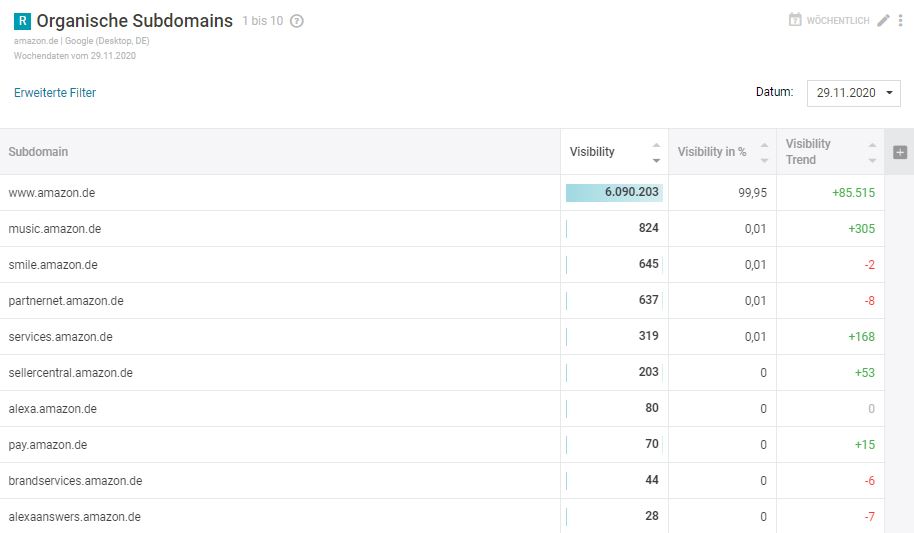Open the music.amazon.de subdomain entry
914x533 pixels.
[54, 229]
